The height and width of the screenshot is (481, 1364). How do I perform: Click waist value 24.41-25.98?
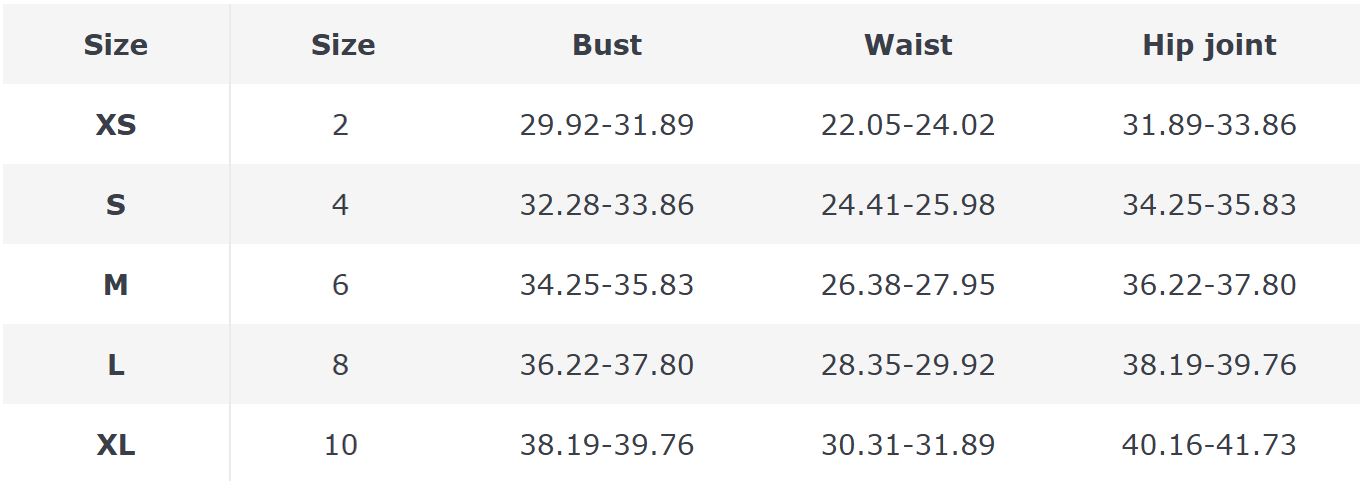pyautogui.click(x=908, y=205)
